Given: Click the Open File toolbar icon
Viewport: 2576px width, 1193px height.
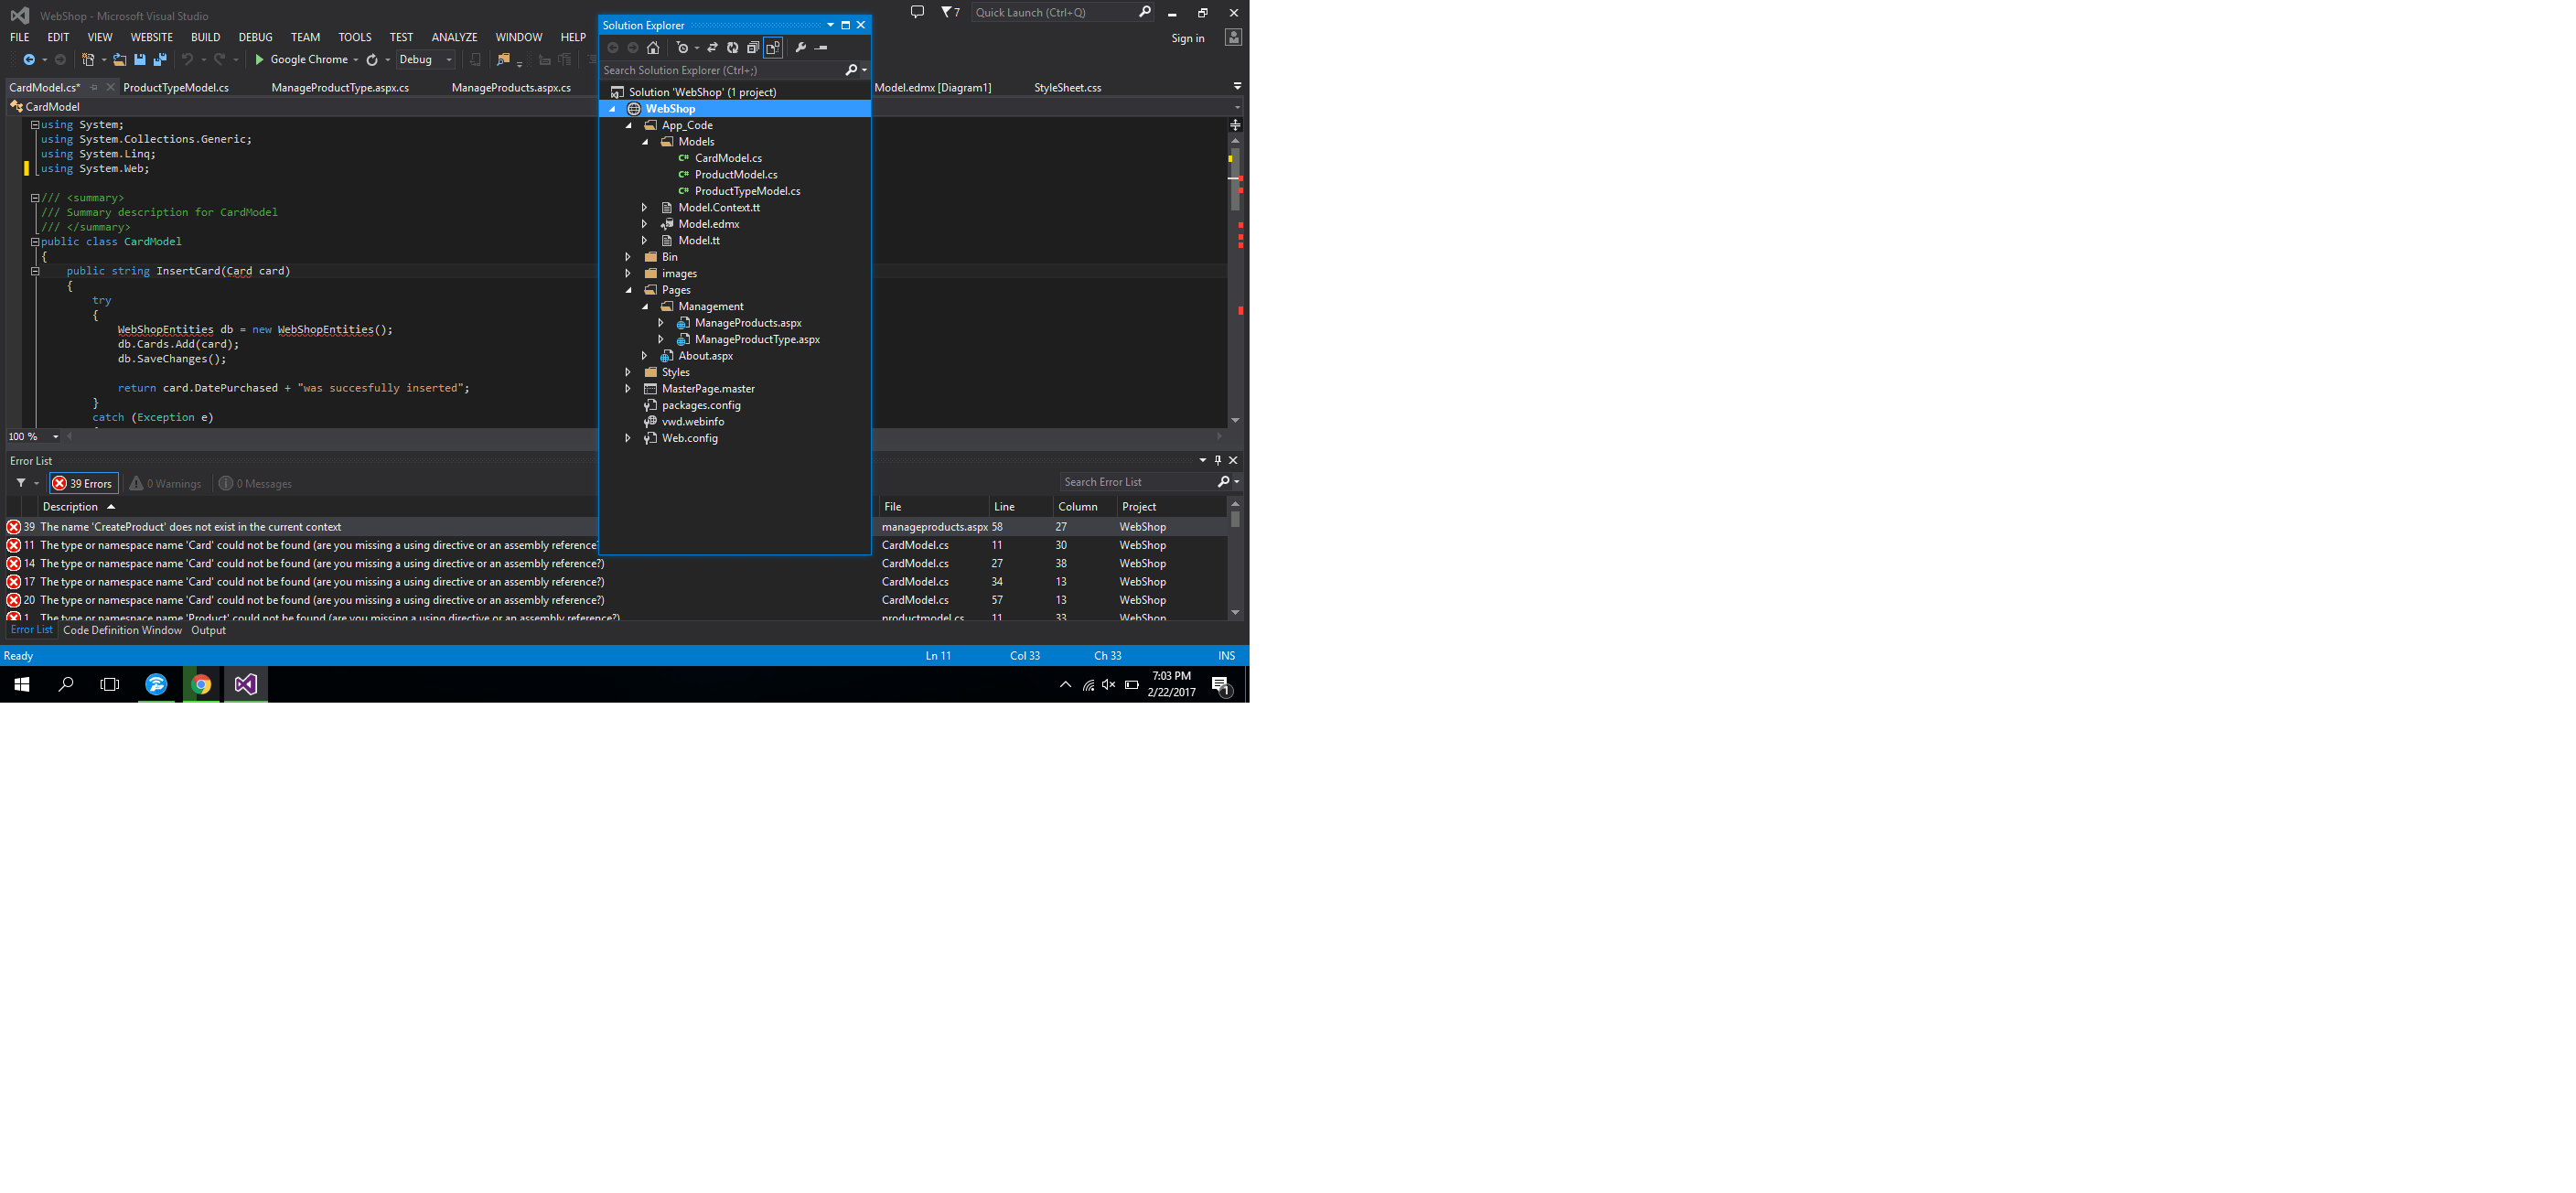Looking at the screenshot, I should point(119,60).
